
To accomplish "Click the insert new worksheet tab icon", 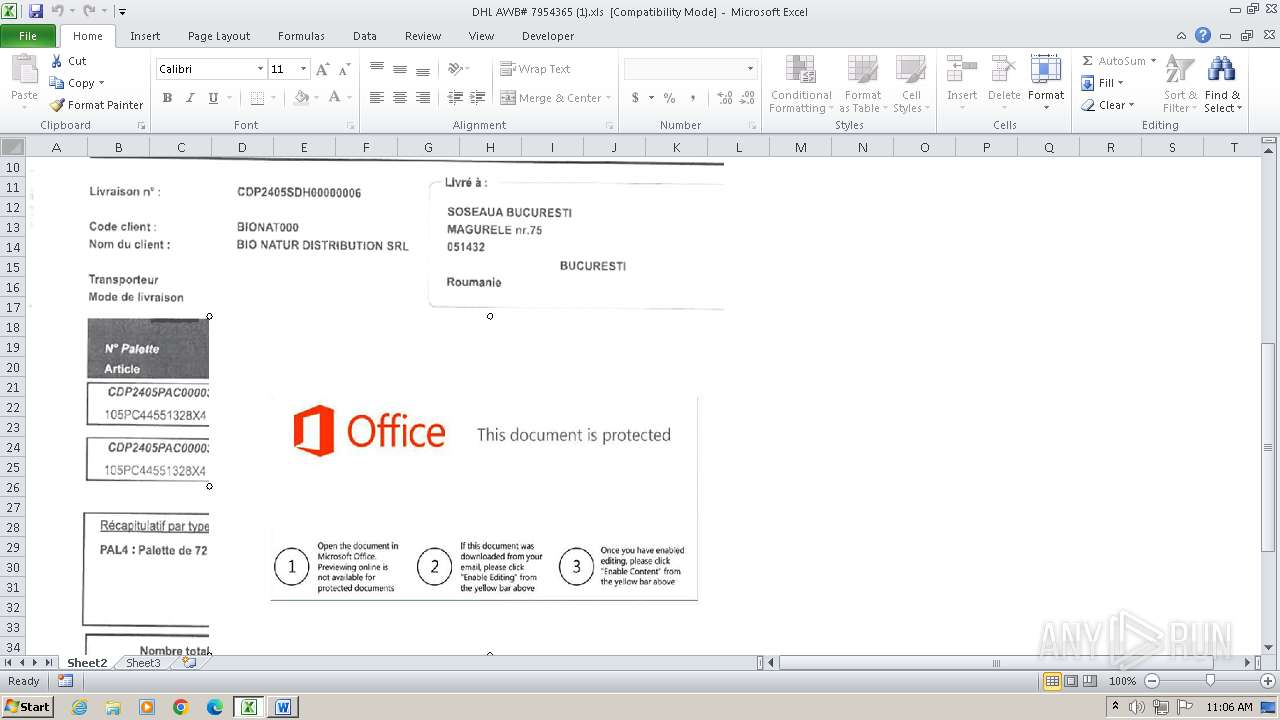I will coord(189,662).
